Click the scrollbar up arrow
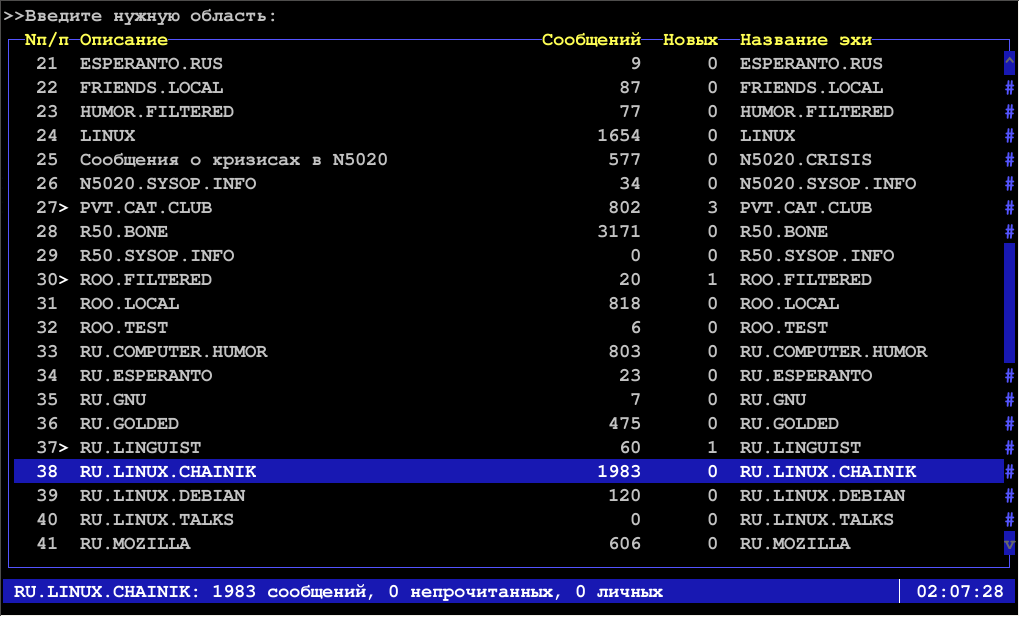The width and height of the screenshot is (1020, 617). coord(1009,64)
